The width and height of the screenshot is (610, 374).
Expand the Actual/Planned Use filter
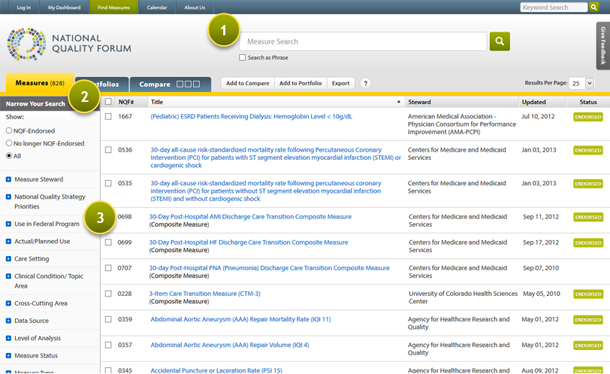pos(9,242)
